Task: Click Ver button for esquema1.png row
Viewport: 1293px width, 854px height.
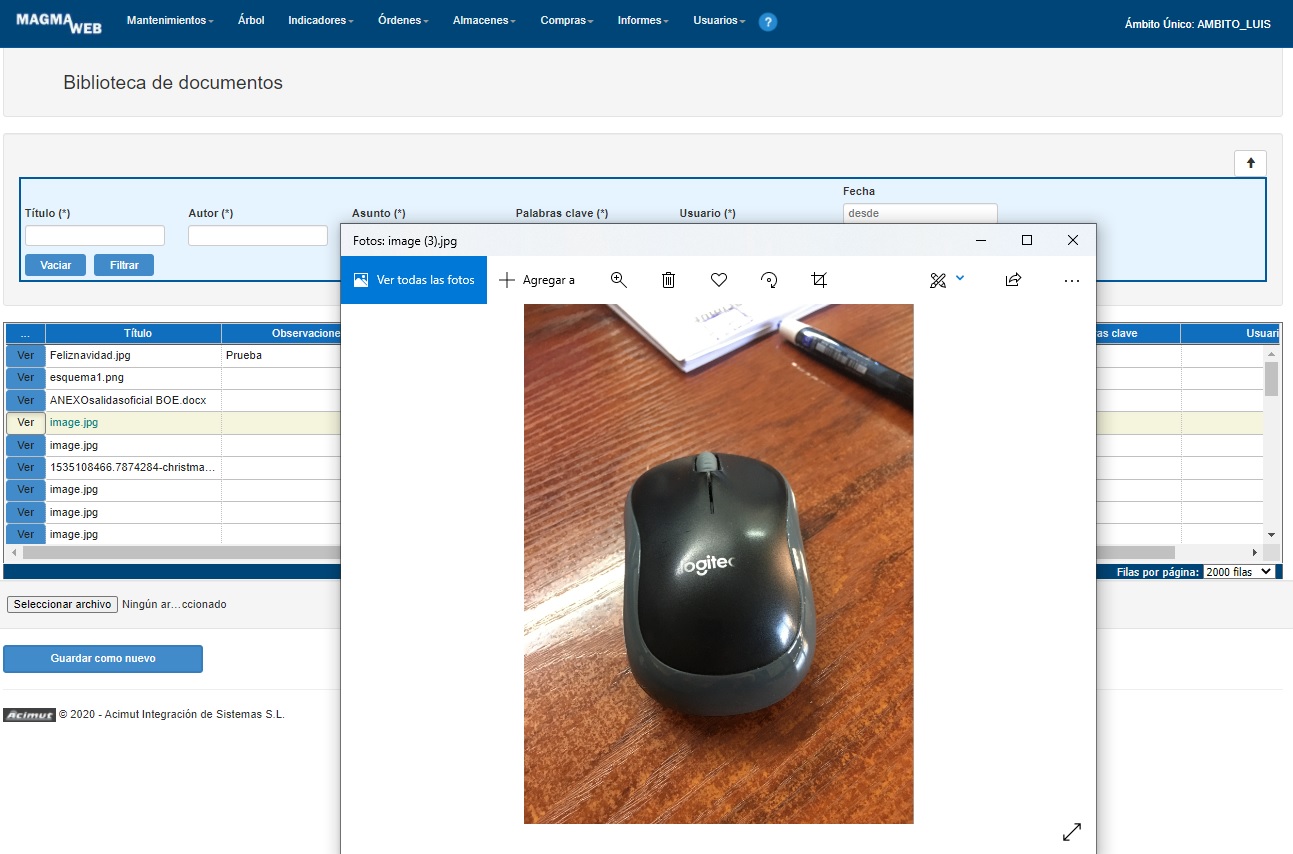Action: [x=26, y=378]
